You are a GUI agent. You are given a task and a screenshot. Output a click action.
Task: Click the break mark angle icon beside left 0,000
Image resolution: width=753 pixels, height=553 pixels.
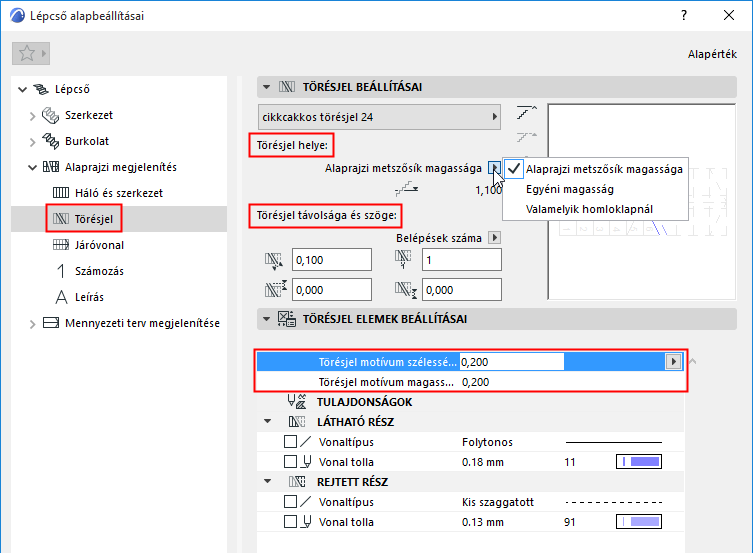(276, 289)
